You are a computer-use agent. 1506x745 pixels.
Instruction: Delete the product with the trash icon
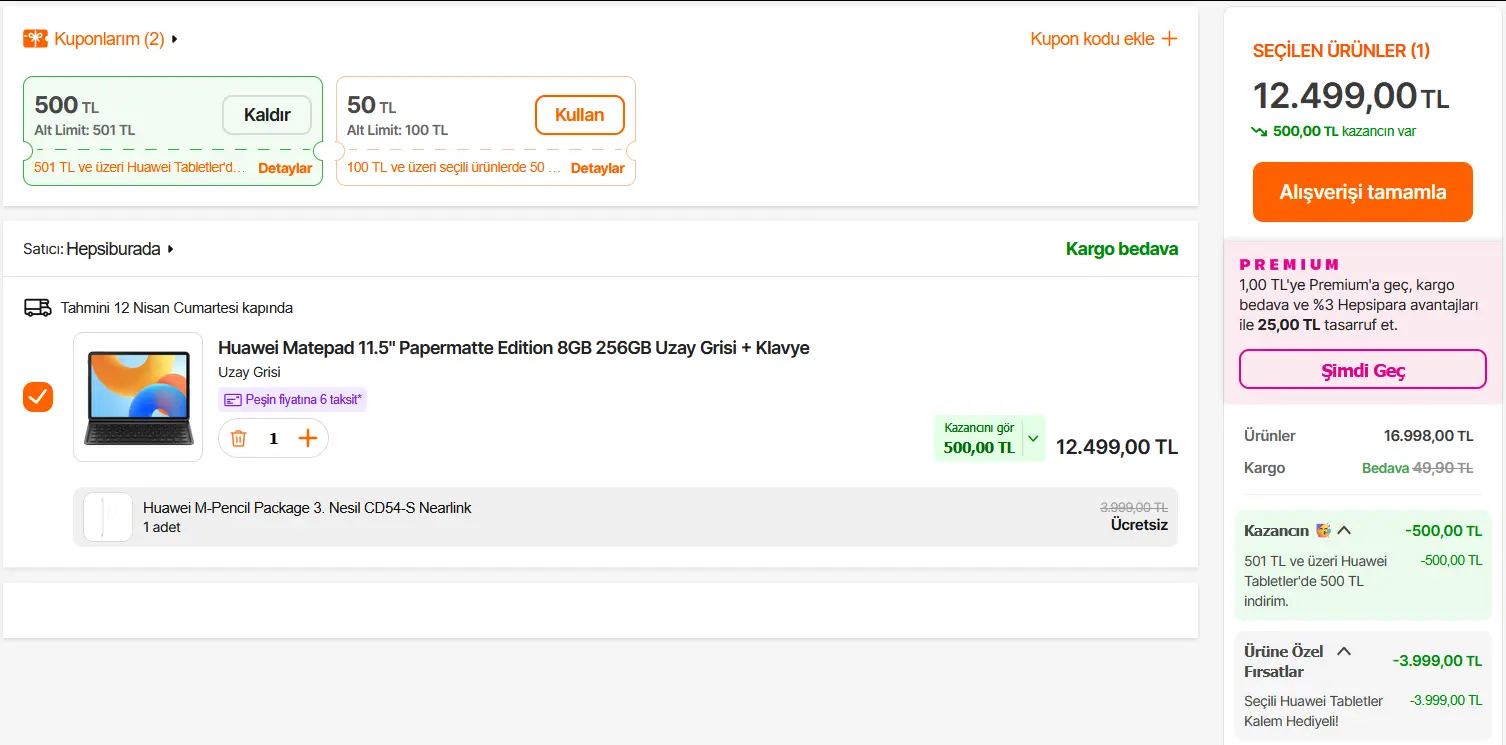tap(238, 438)
